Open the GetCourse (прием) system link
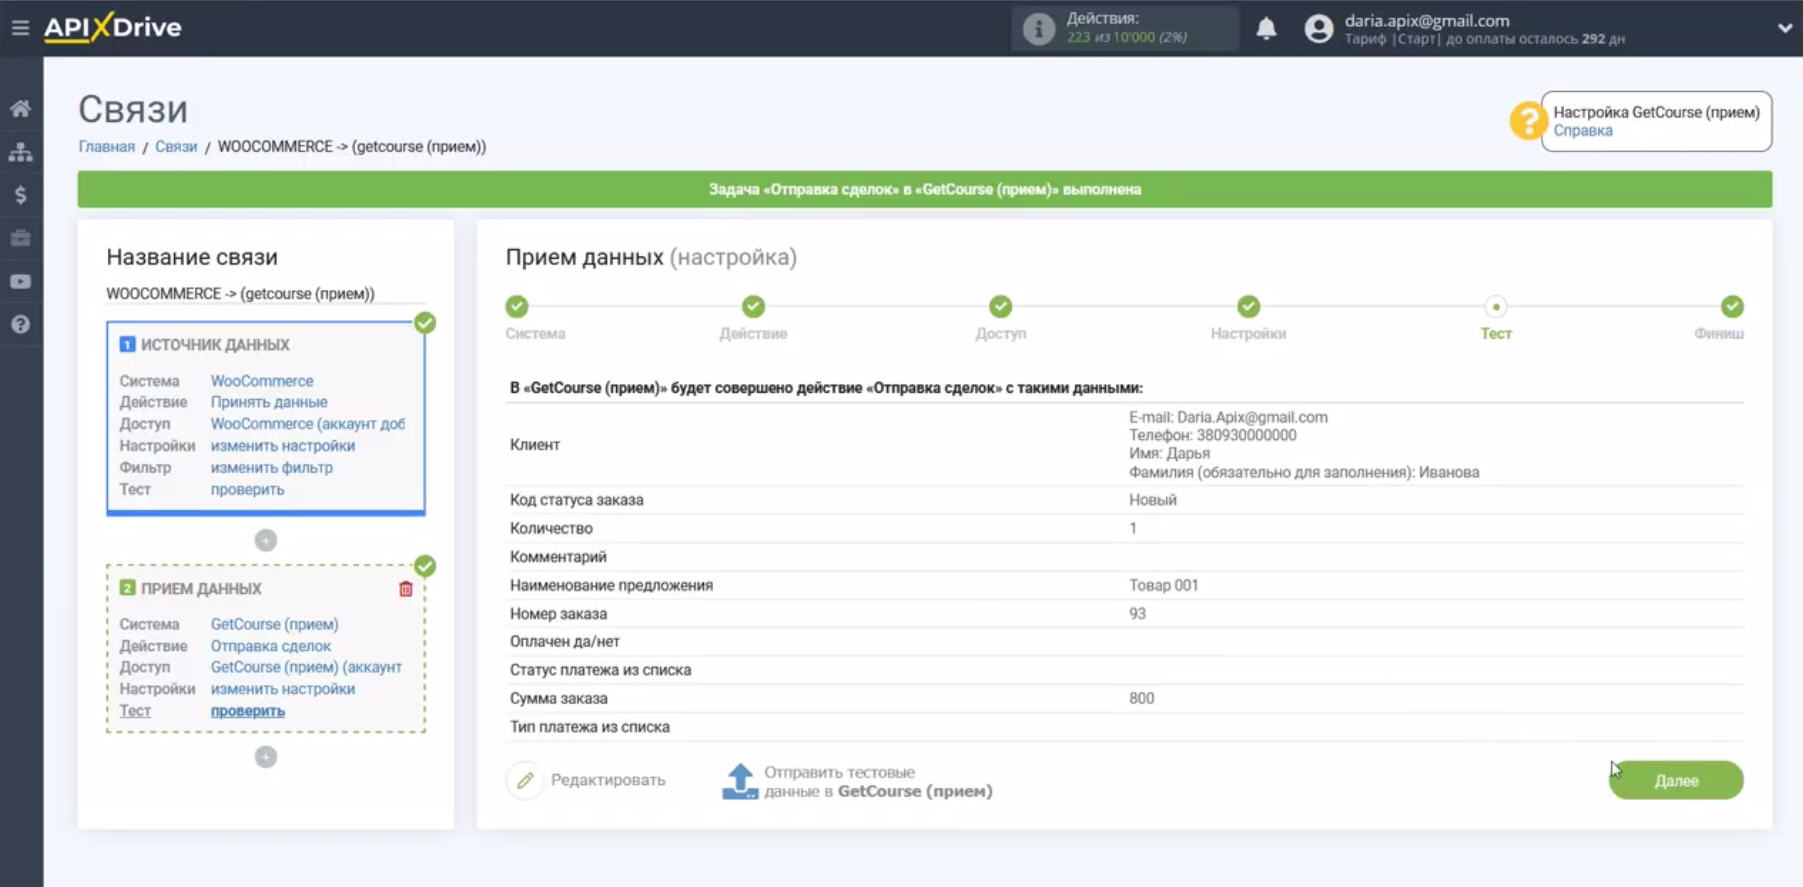 pyautogui.click(x=274, y=624)
